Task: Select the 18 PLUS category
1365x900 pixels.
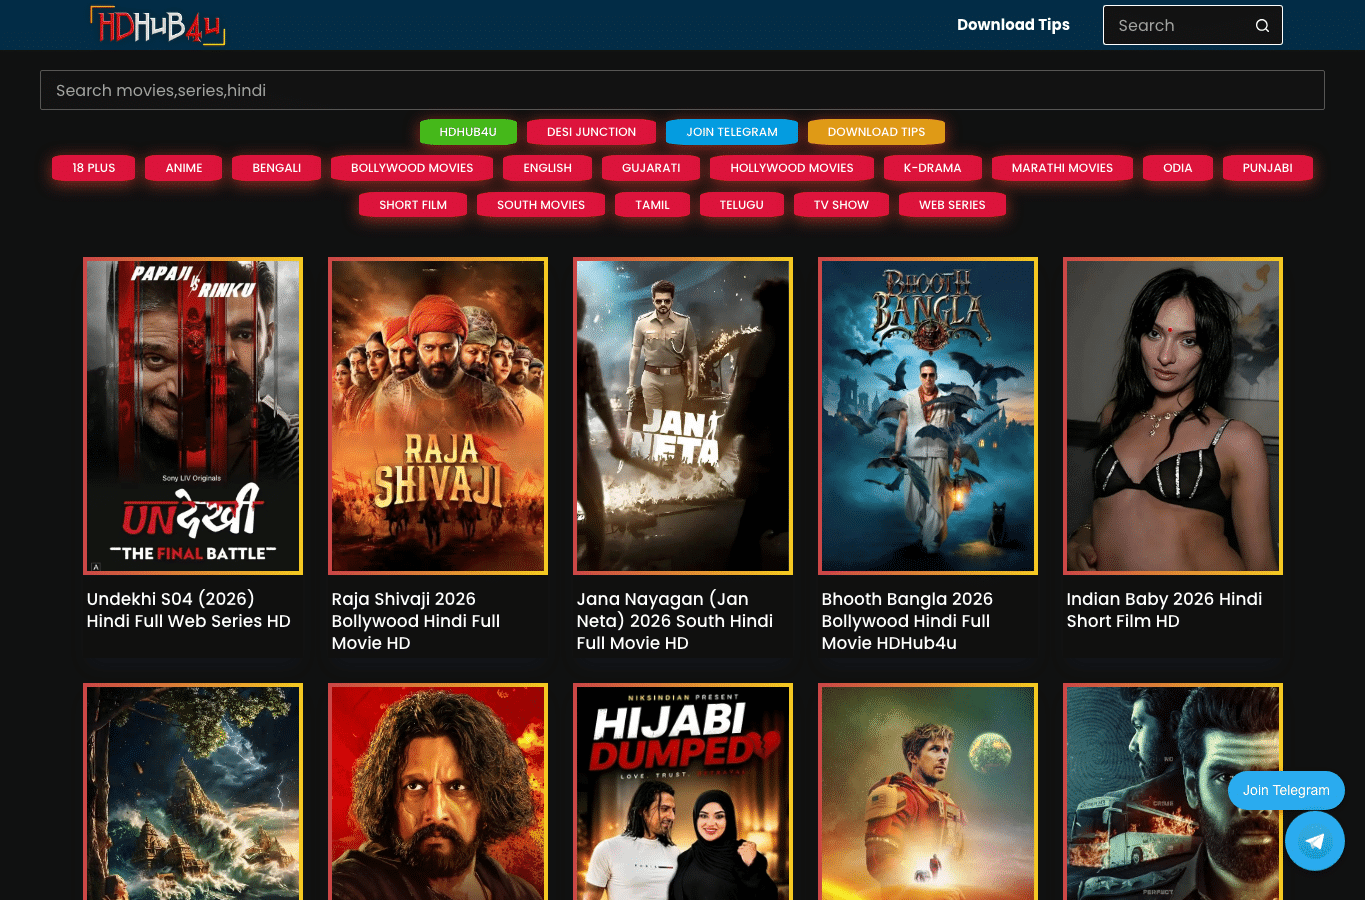Action: (94, 168)
